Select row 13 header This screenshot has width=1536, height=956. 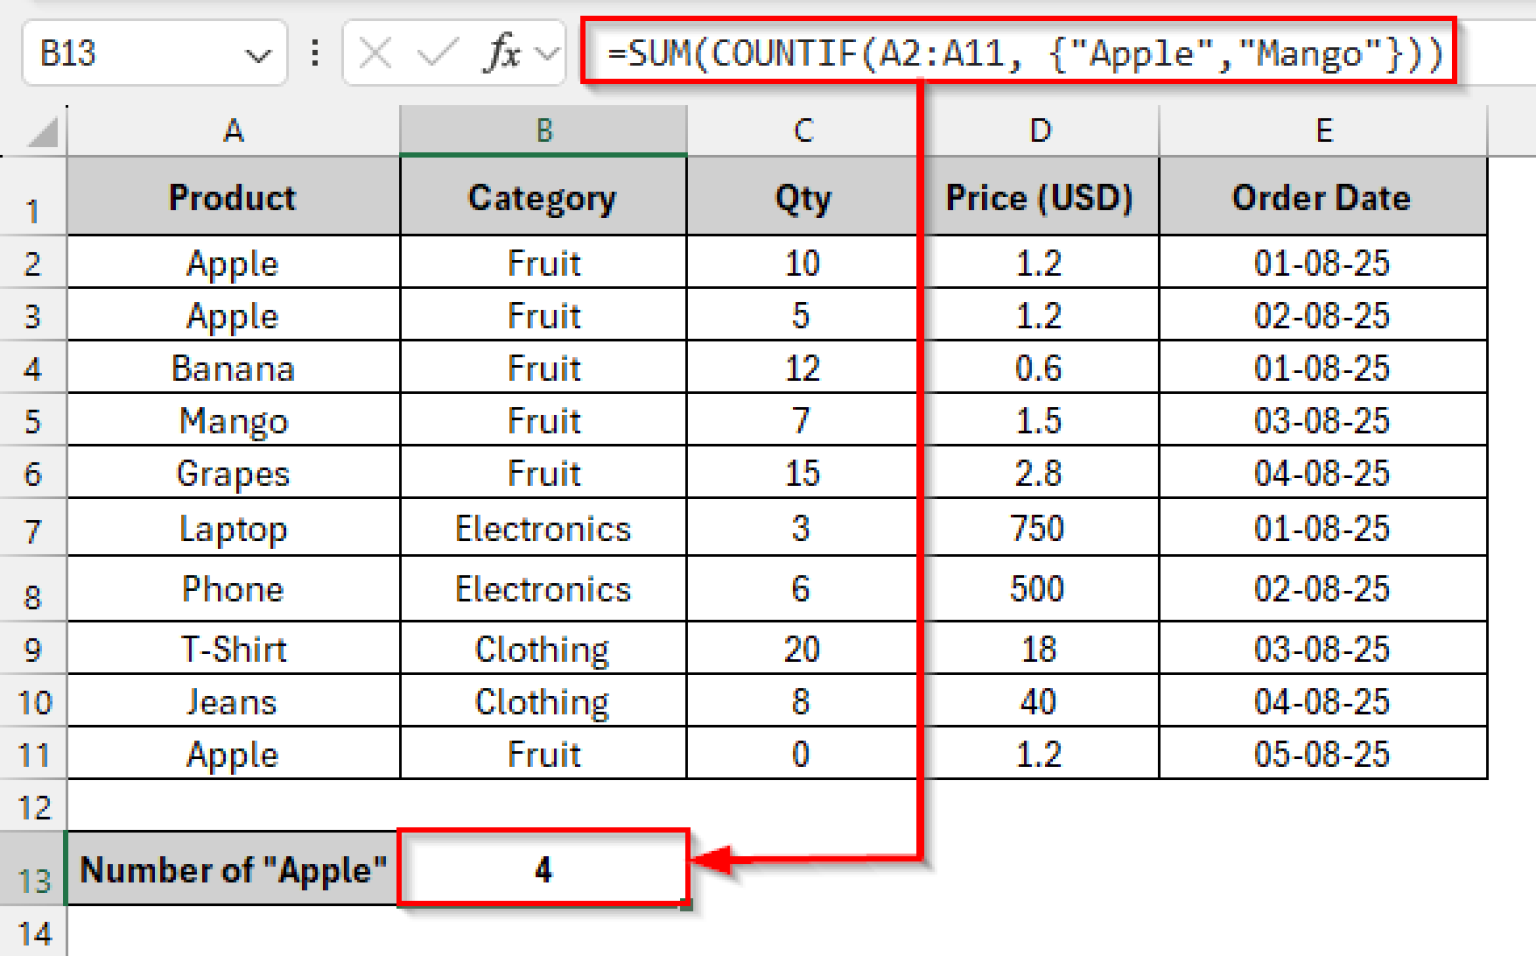[x=33, y=879]
